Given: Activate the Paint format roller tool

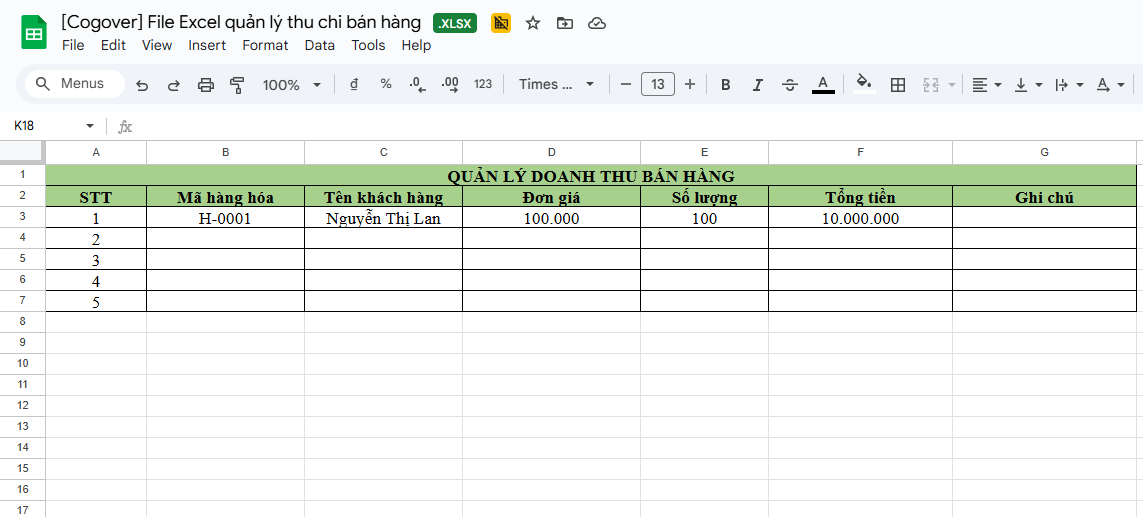Looking at the screenshot, I should pos(237,85).
